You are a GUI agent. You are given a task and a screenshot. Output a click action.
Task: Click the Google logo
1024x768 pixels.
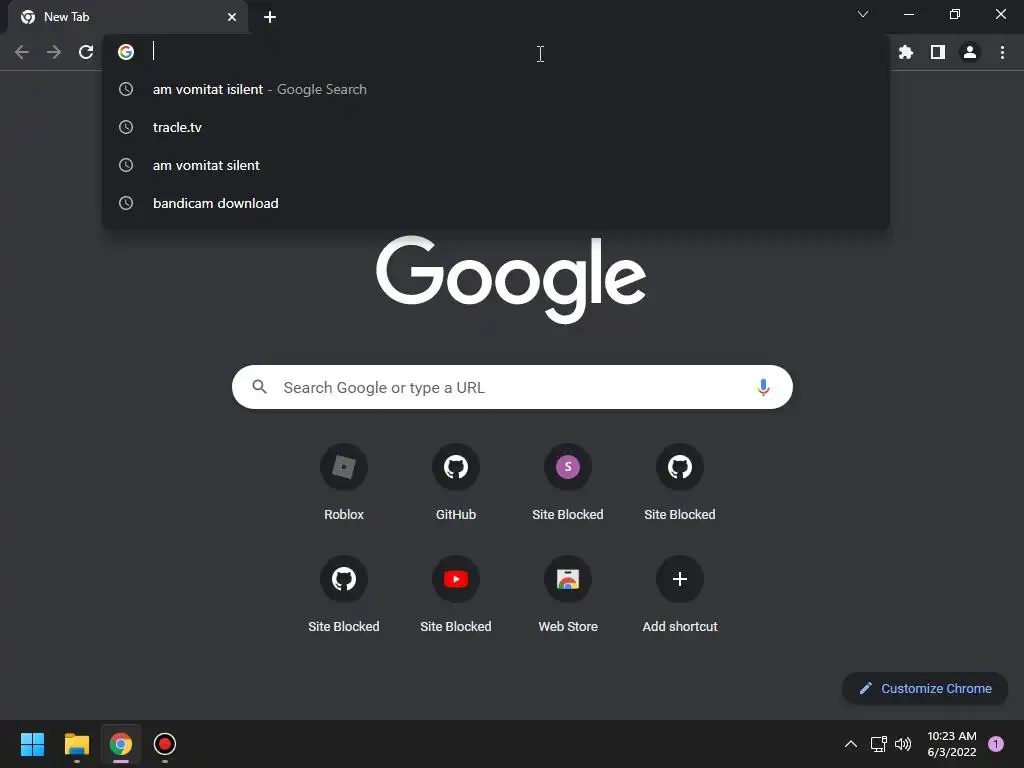[511, 280]
